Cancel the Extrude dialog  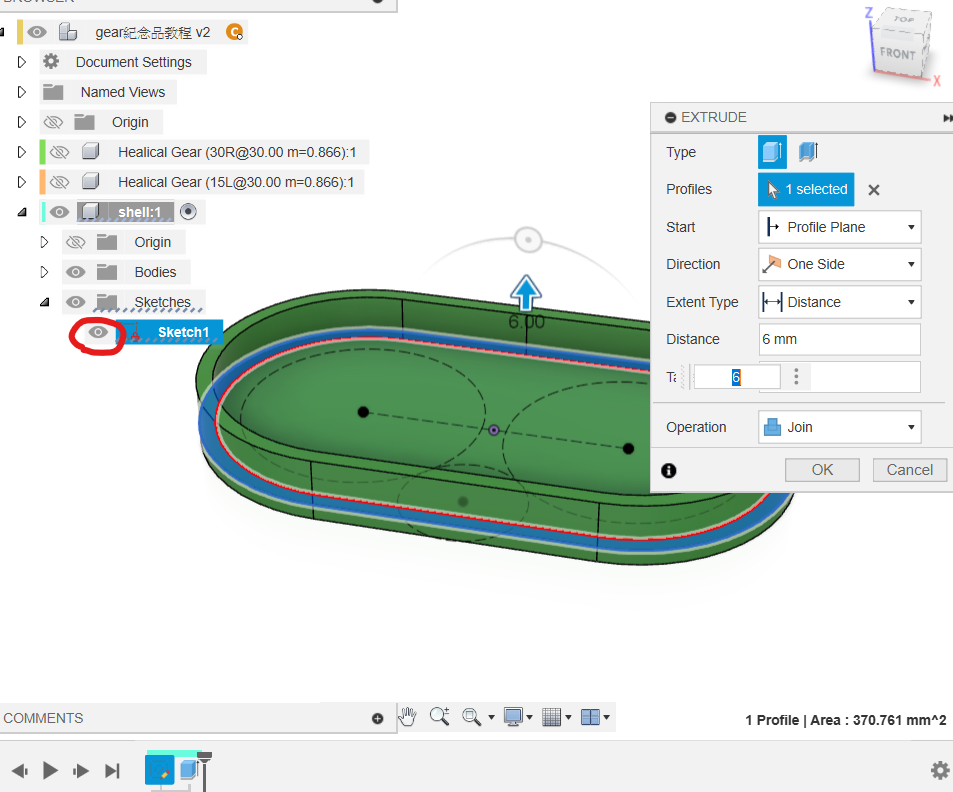(x=909, y=470)
